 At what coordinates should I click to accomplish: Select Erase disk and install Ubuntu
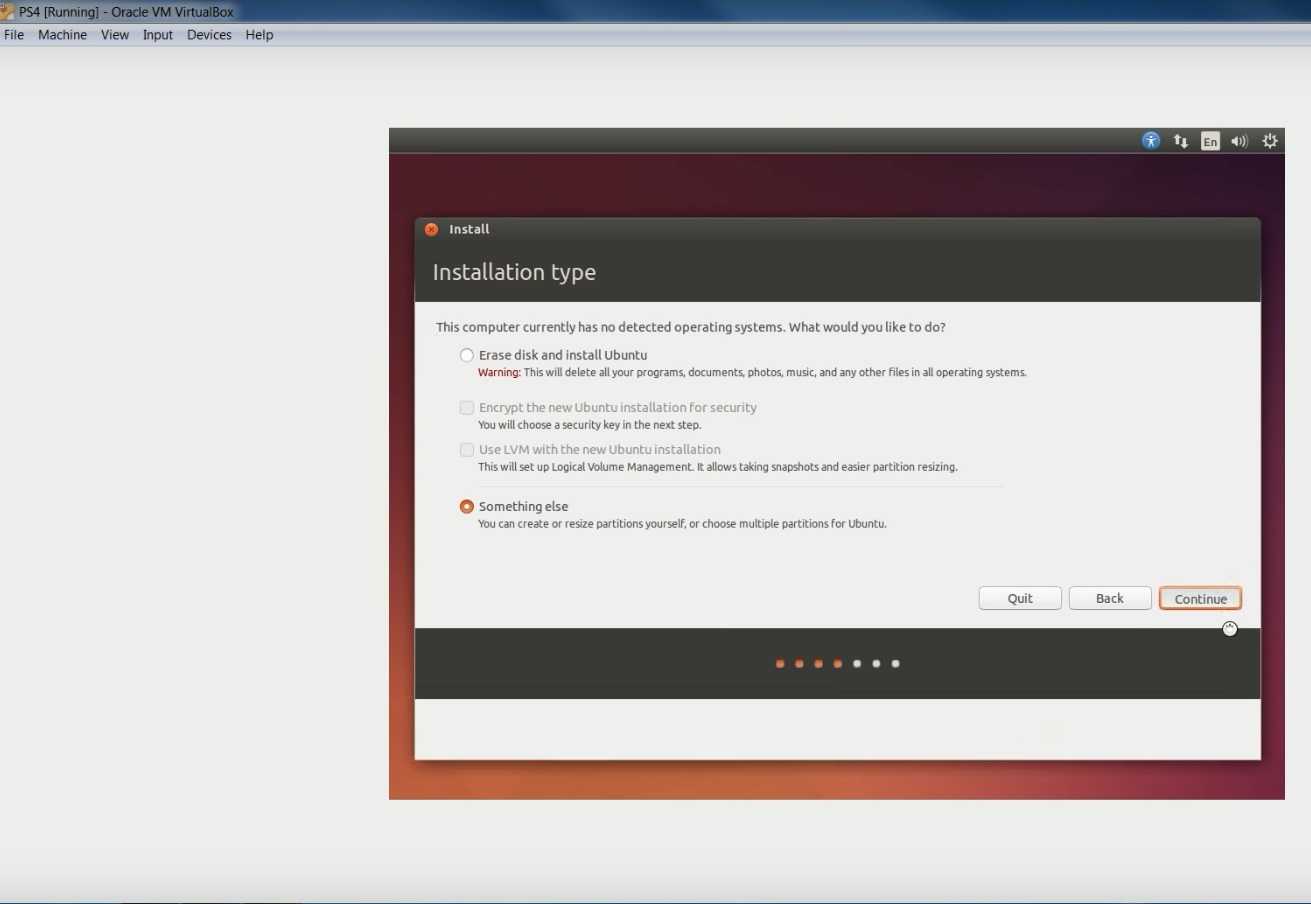pyautogui.click(x=554, y=355)
